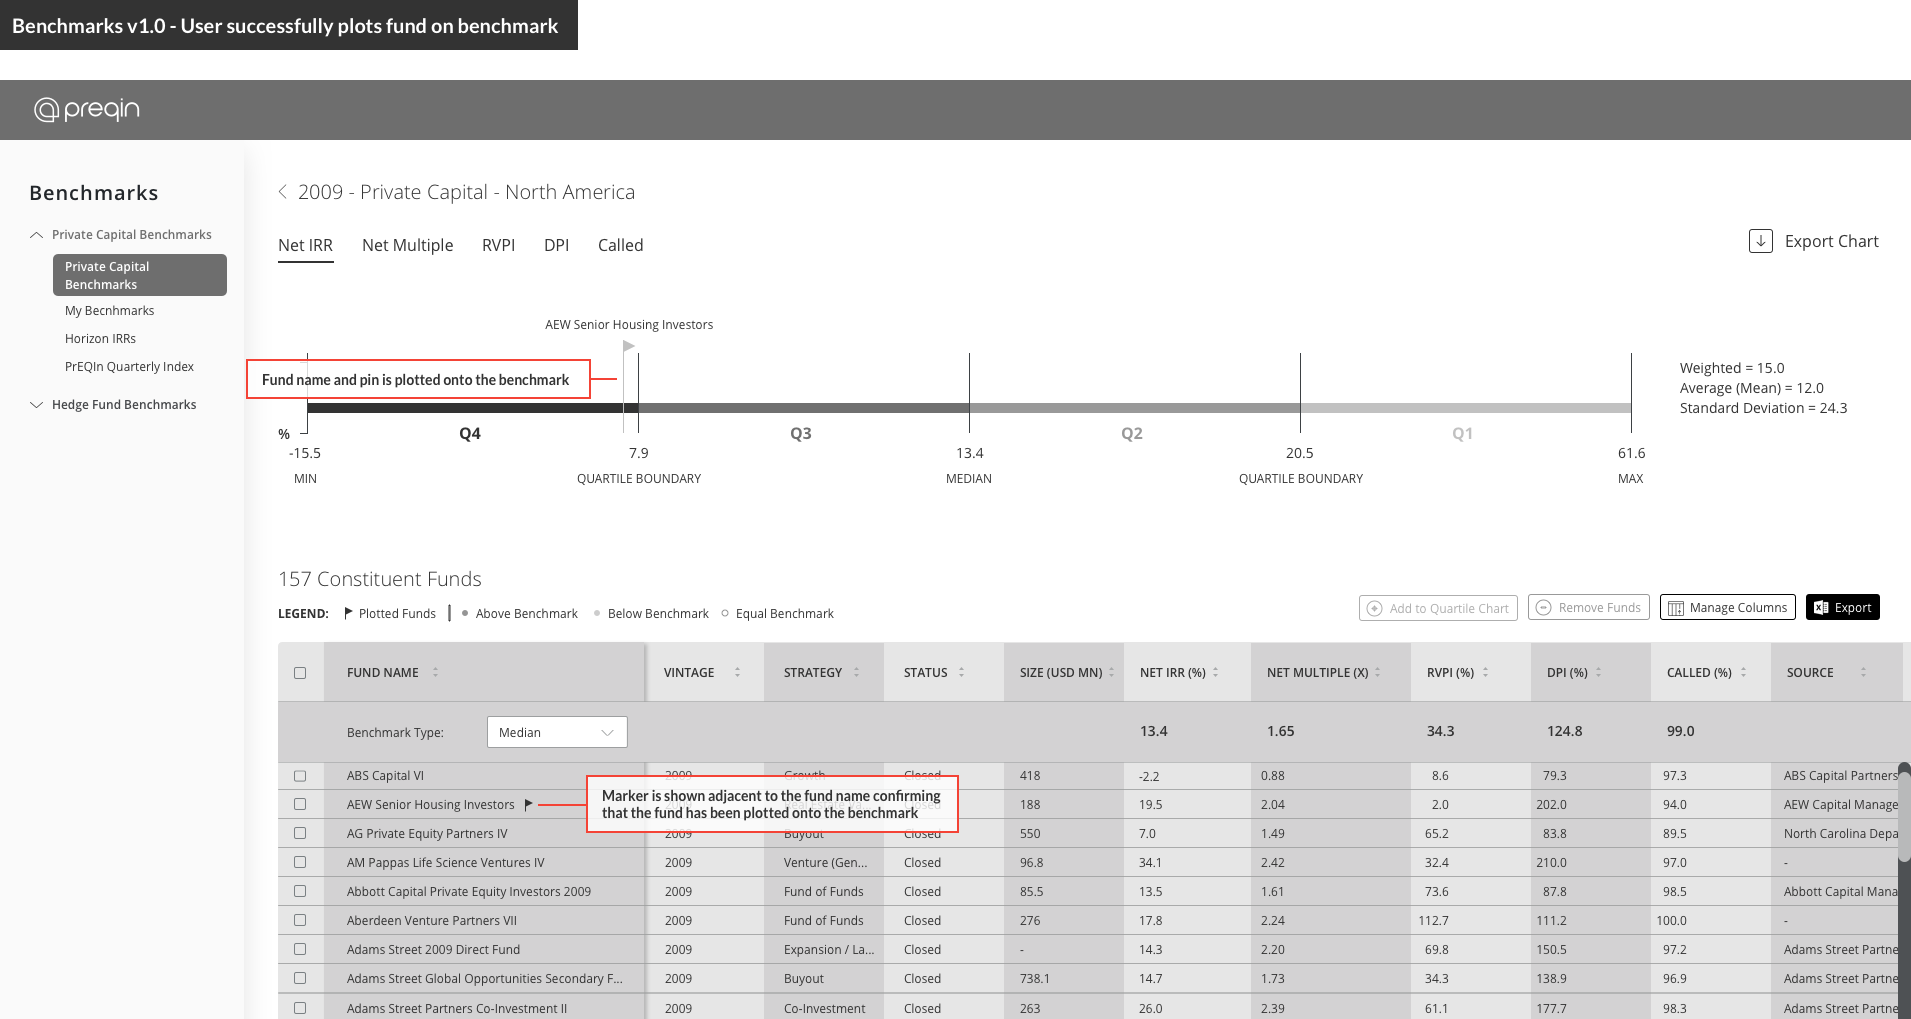
Task: Switch to the Net IRR tab
Action: 305,245
